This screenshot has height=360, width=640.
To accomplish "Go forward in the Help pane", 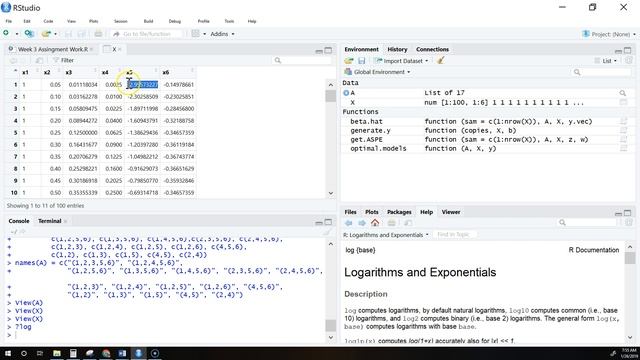I will (362, 223).
